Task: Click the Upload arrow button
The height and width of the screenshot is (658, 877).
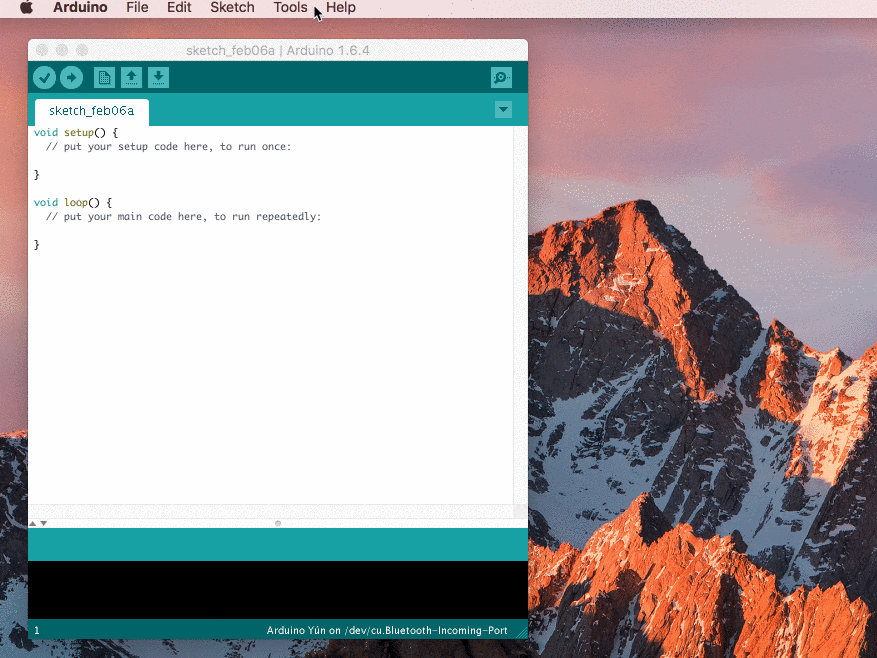Action: point(71,78)
